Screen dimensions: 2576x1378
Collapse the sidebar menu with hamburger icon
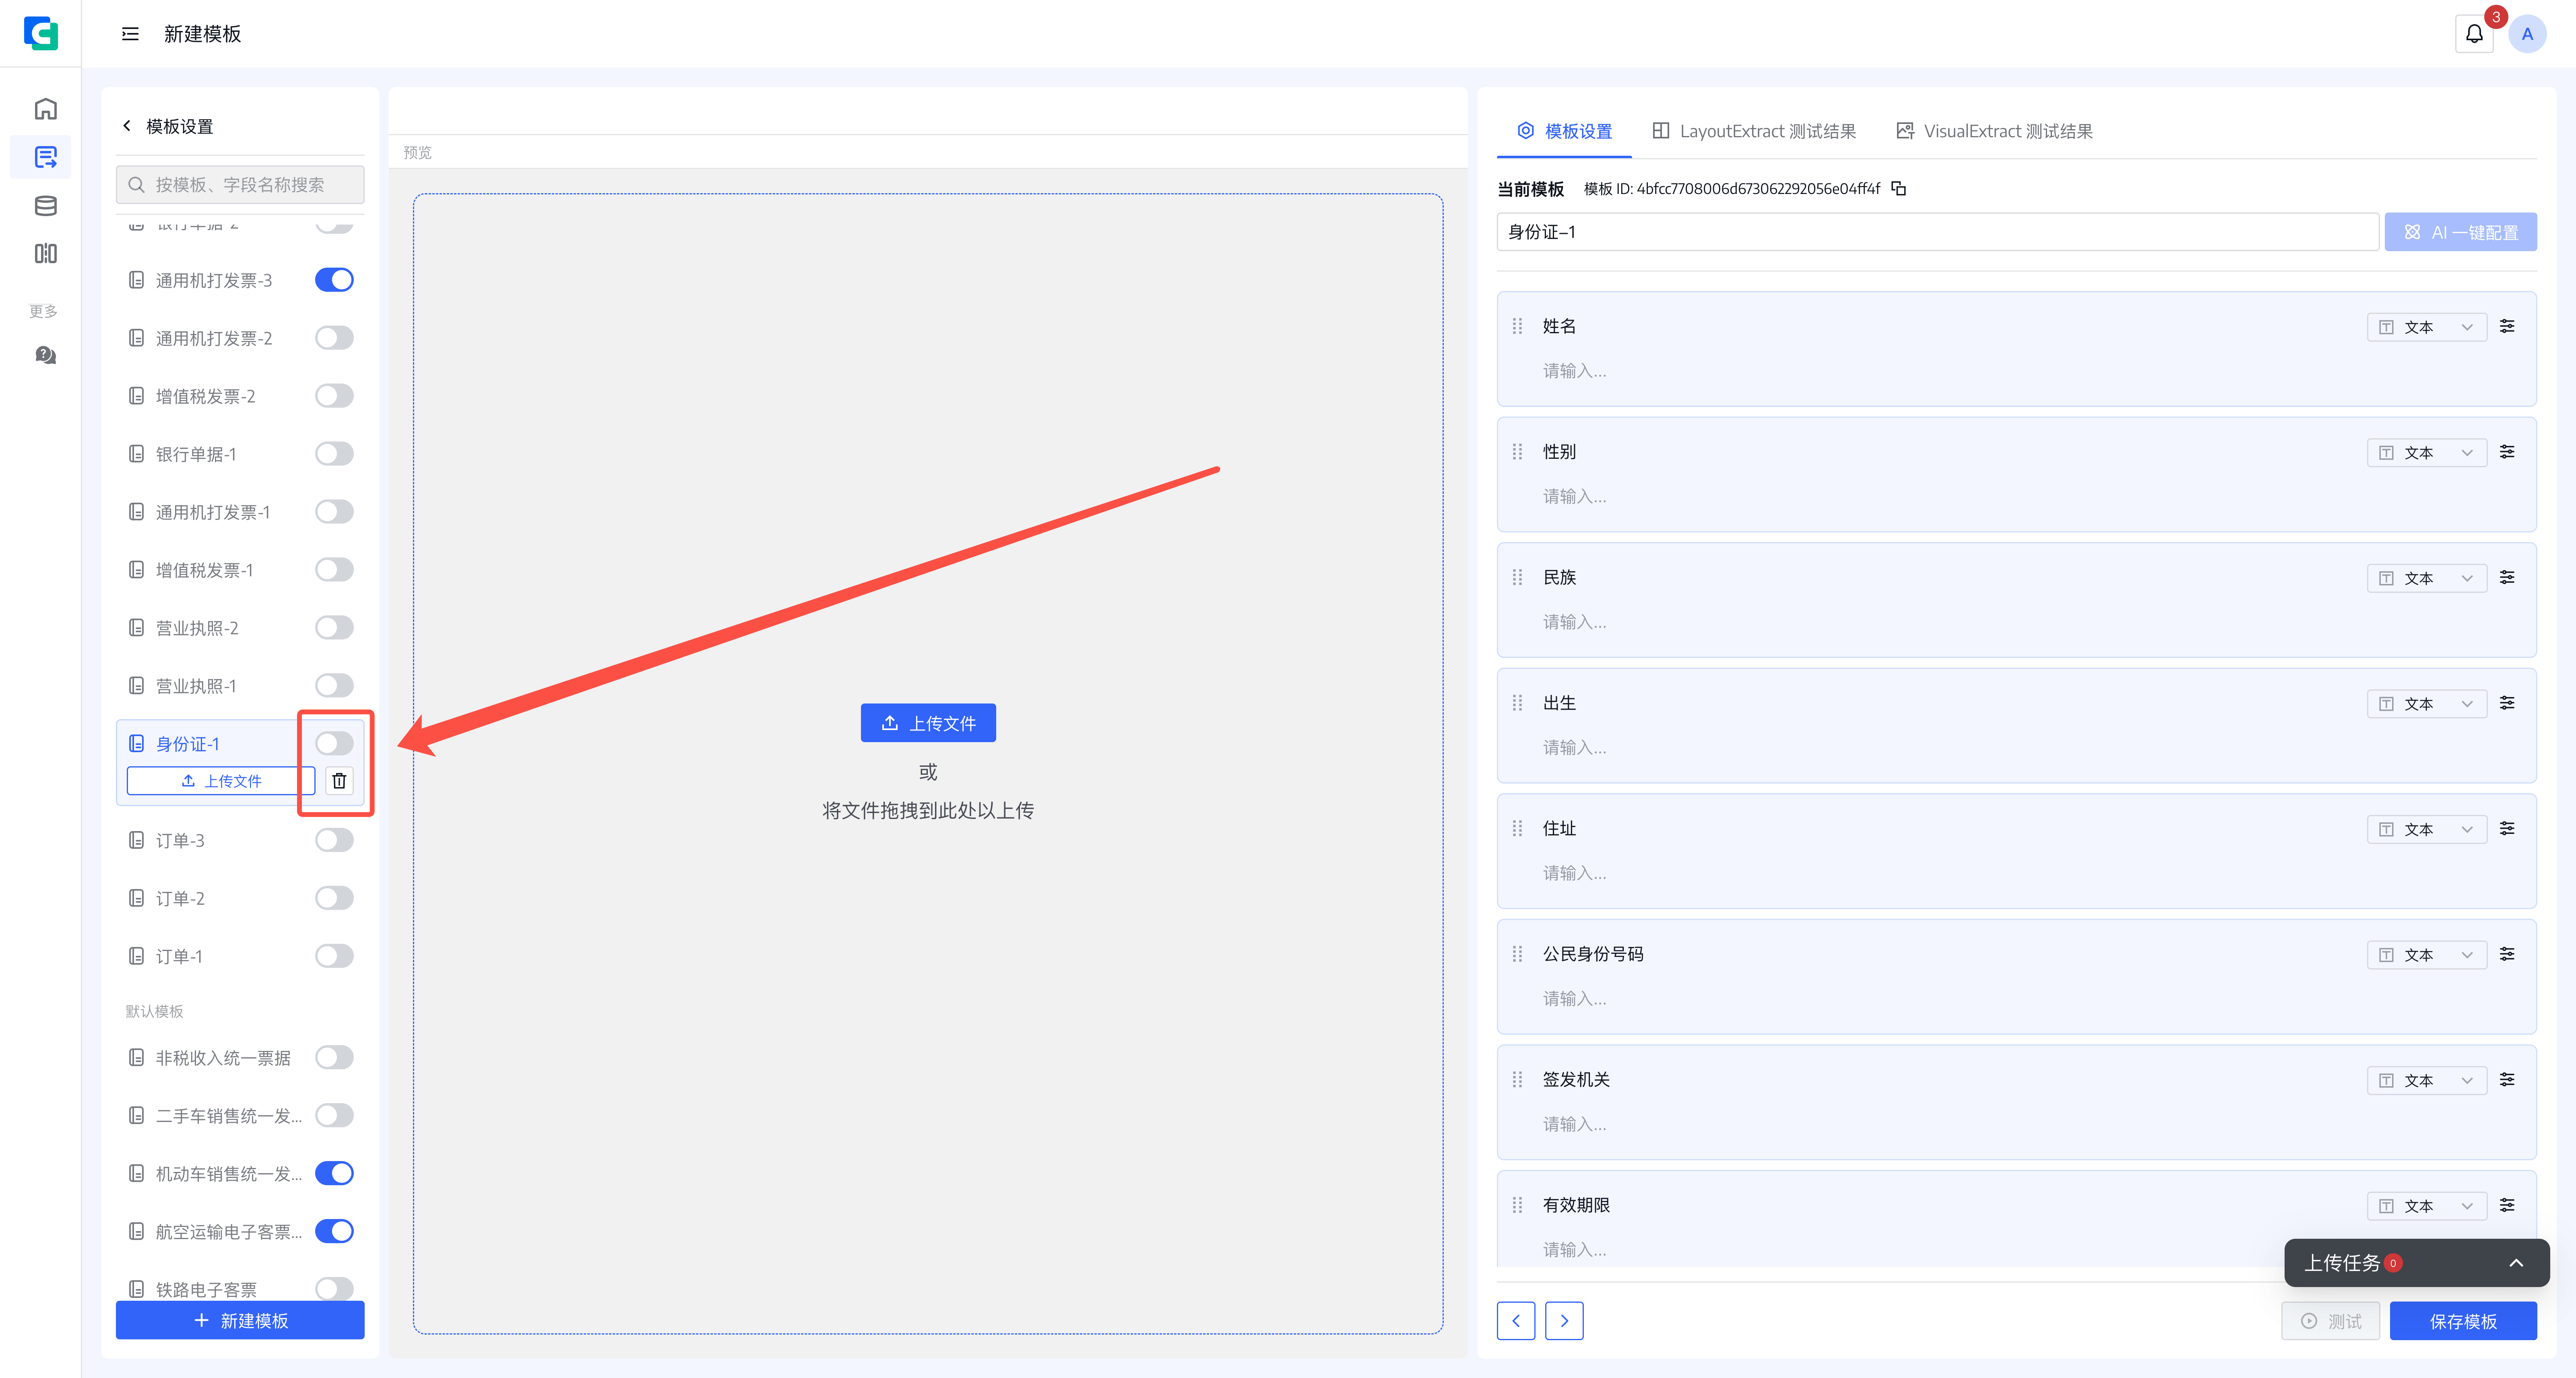click(x=130, y=34)
